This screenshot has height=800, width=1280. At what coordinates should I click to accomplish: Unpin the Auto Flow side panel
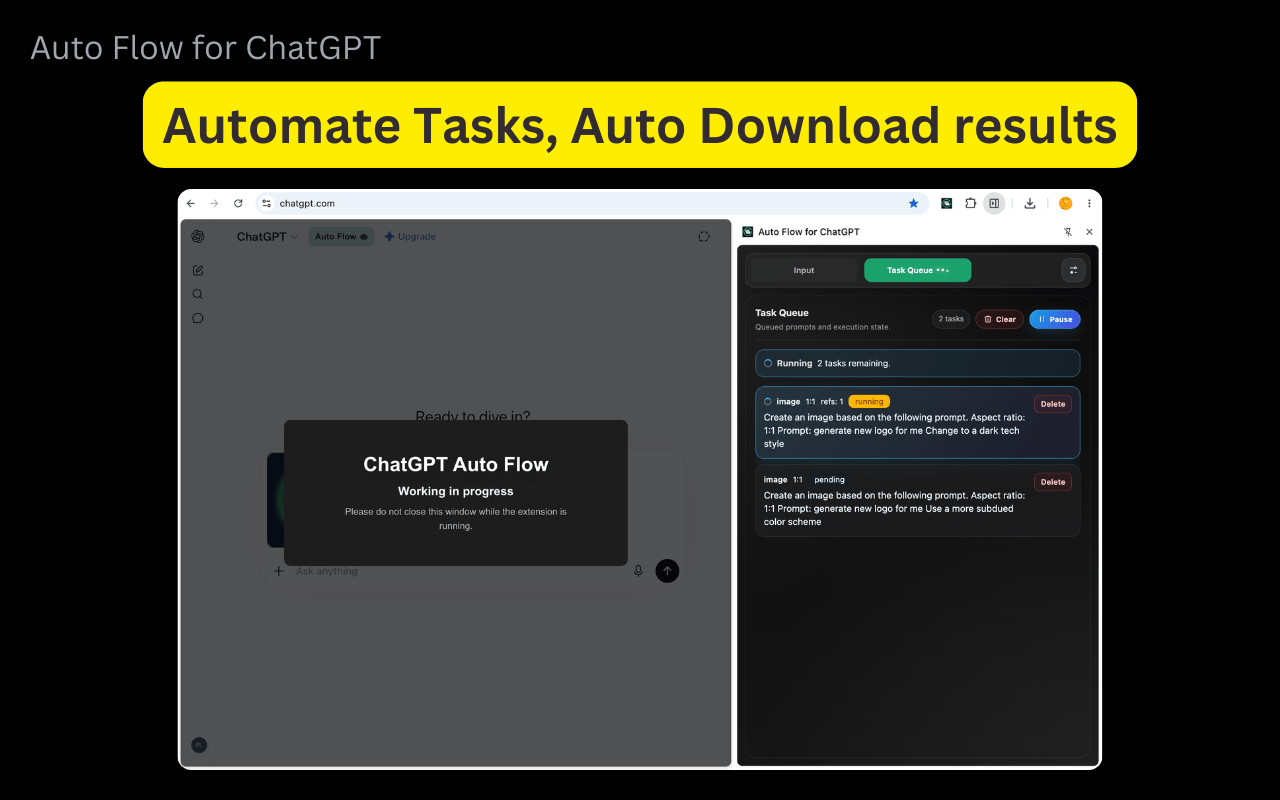1068,232
